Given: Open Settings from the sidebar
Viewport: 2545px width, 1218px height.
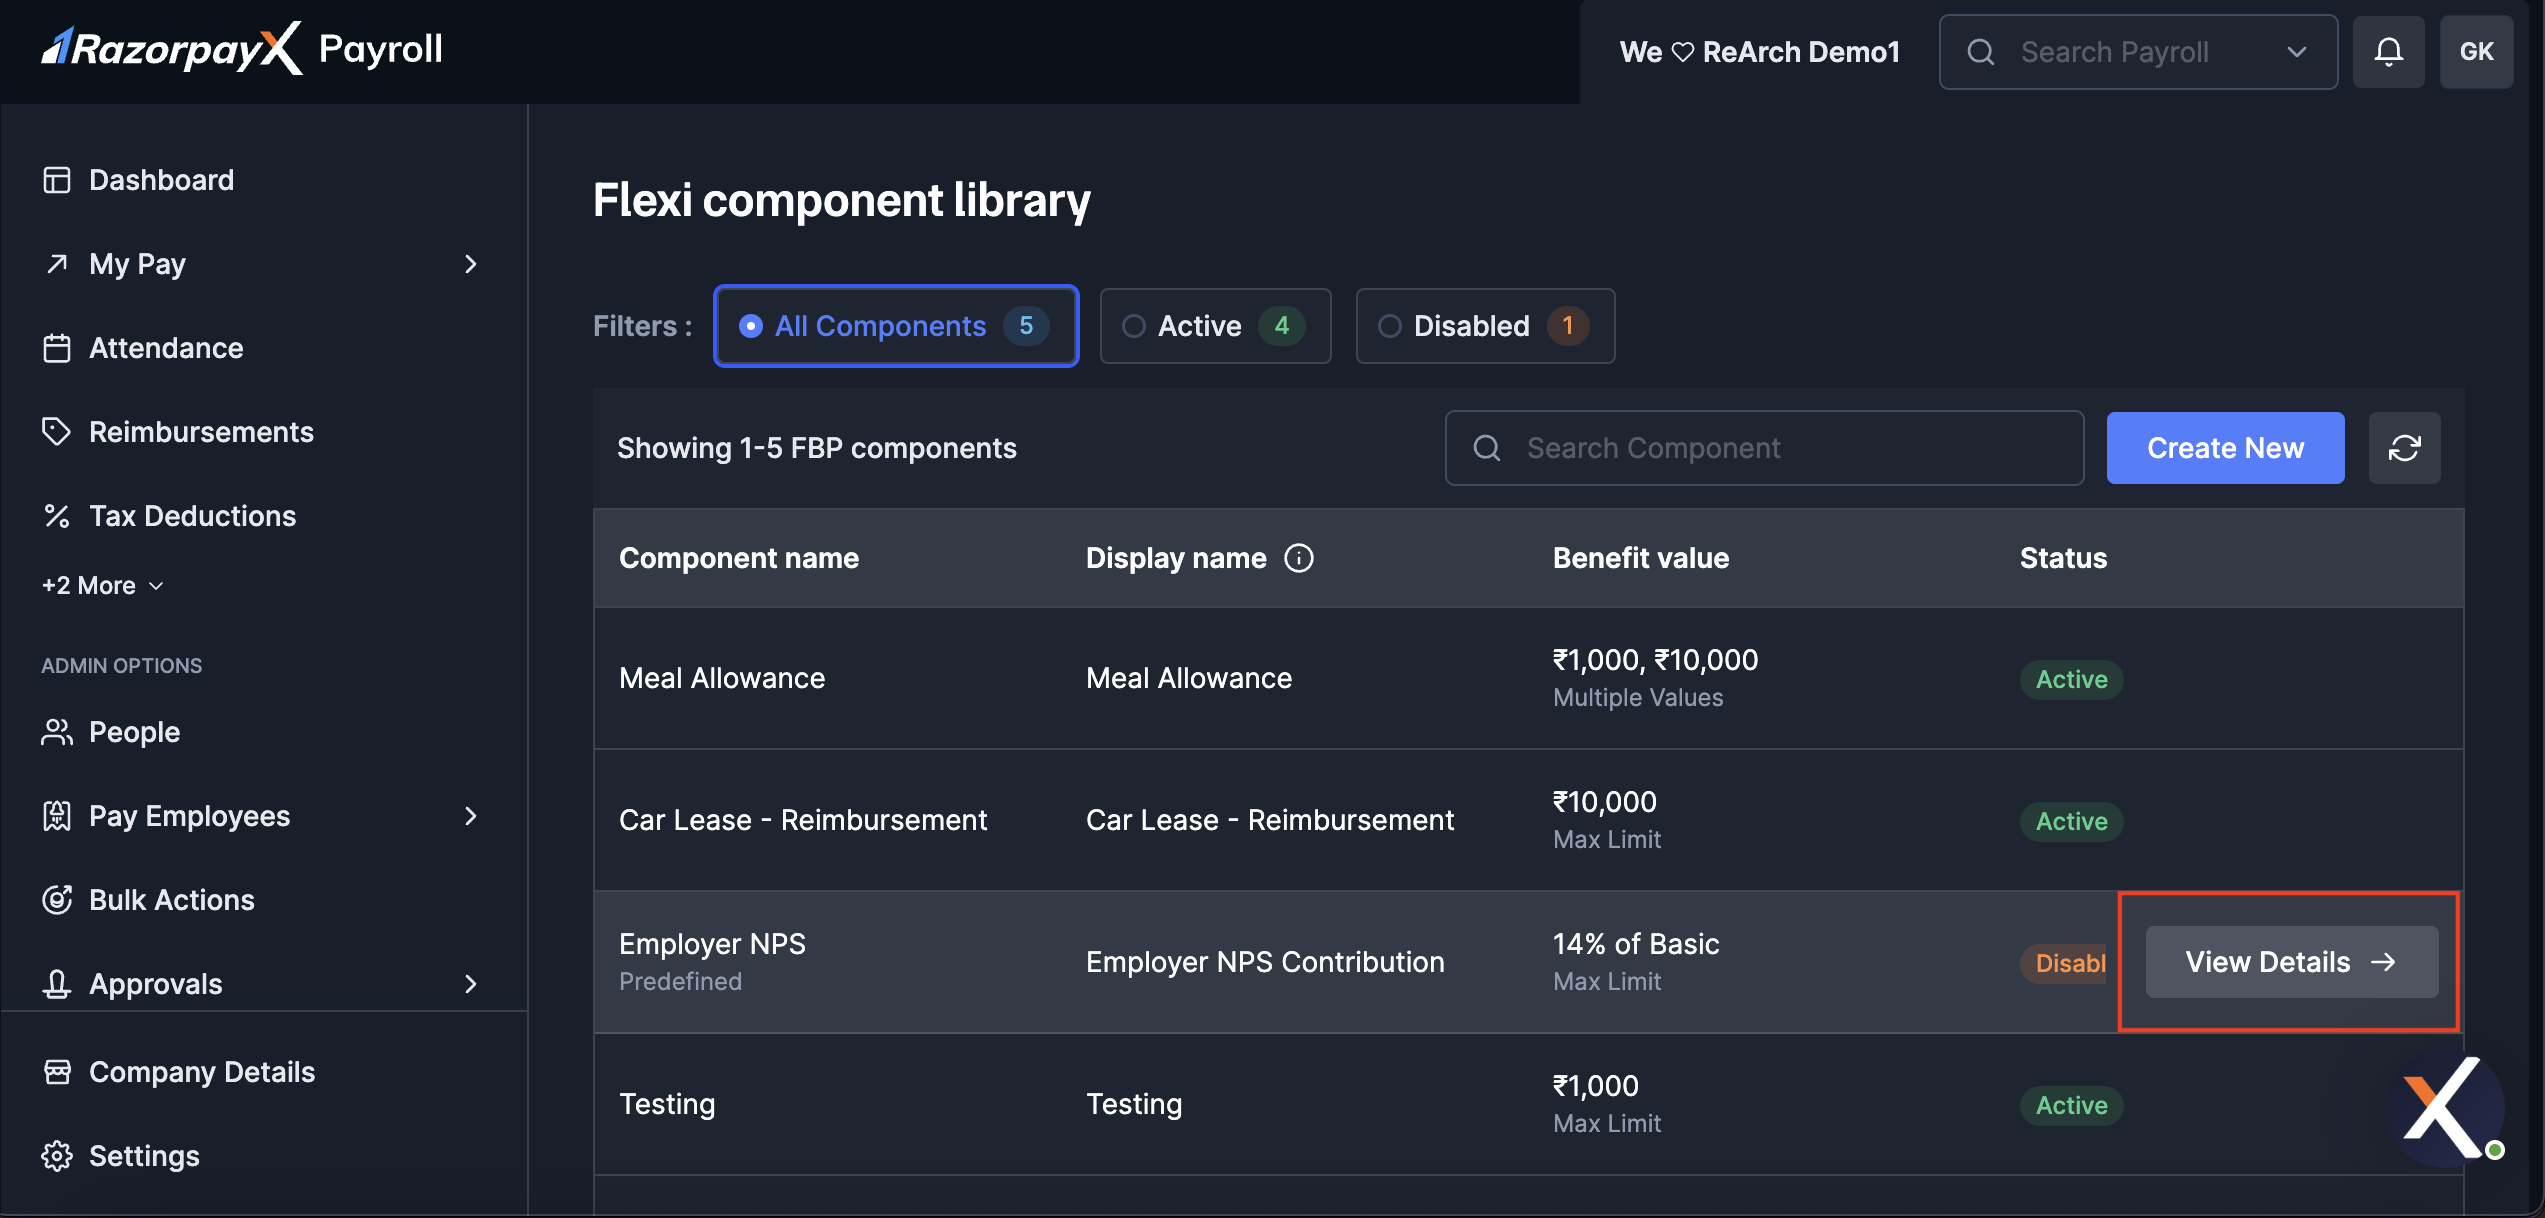Looking at the screenshot, I should pos(144,1156).
